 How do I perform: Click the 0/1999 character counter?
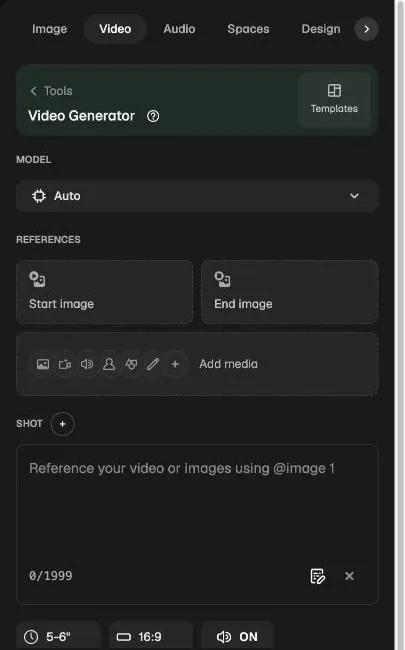pos(51,575)
